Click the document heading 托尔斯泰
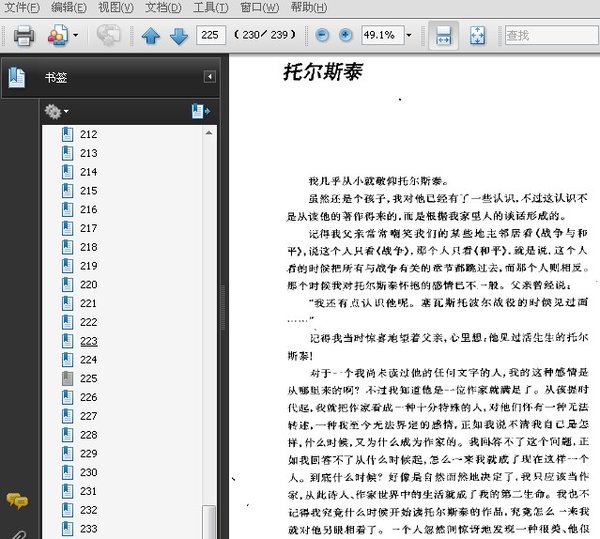Image resolution: width=600 pixels, height=539 pixels. [x=323, y=72]
